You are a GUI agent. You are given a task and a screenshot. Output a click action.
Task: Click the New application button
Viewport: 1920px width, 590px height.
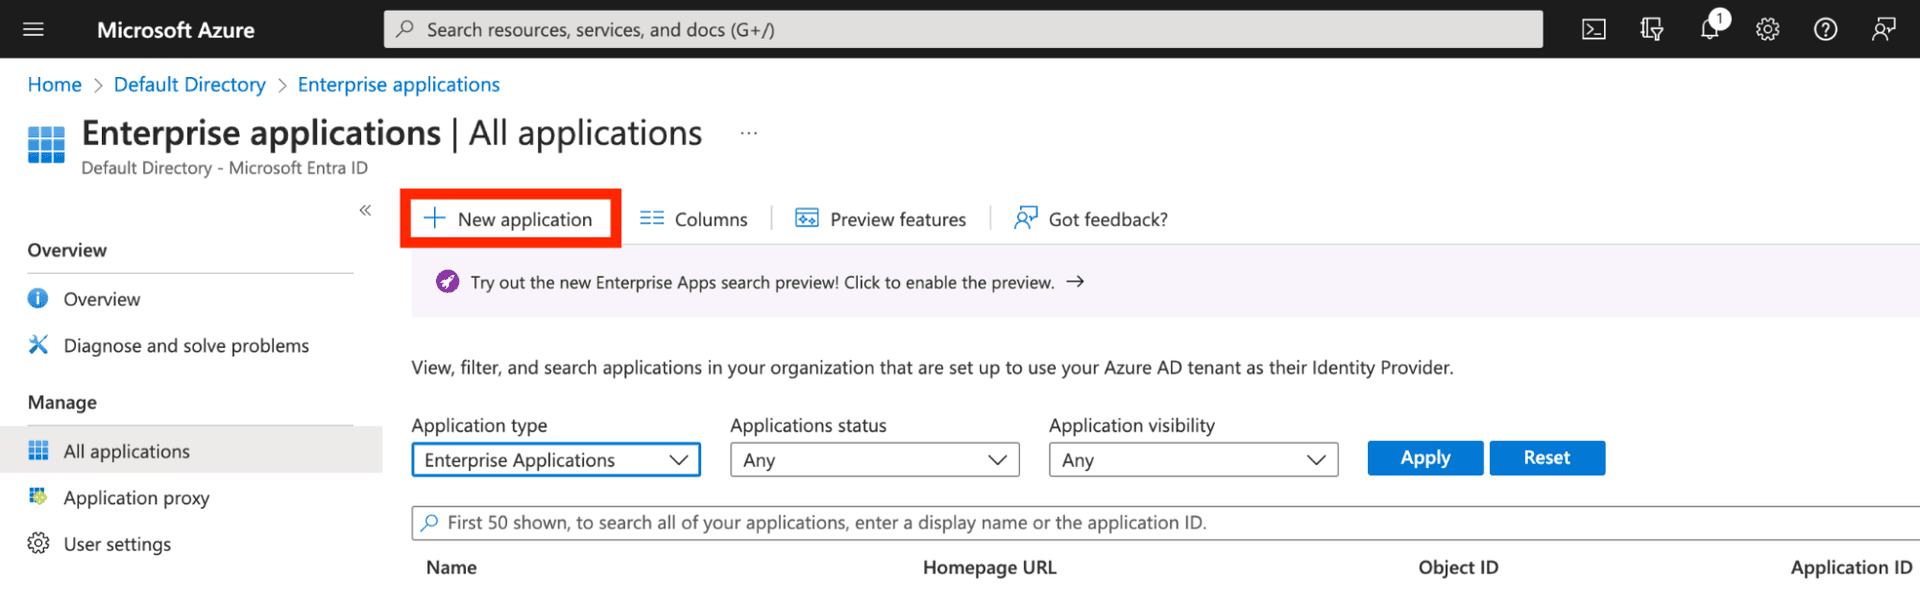click(x=510, y=219)
